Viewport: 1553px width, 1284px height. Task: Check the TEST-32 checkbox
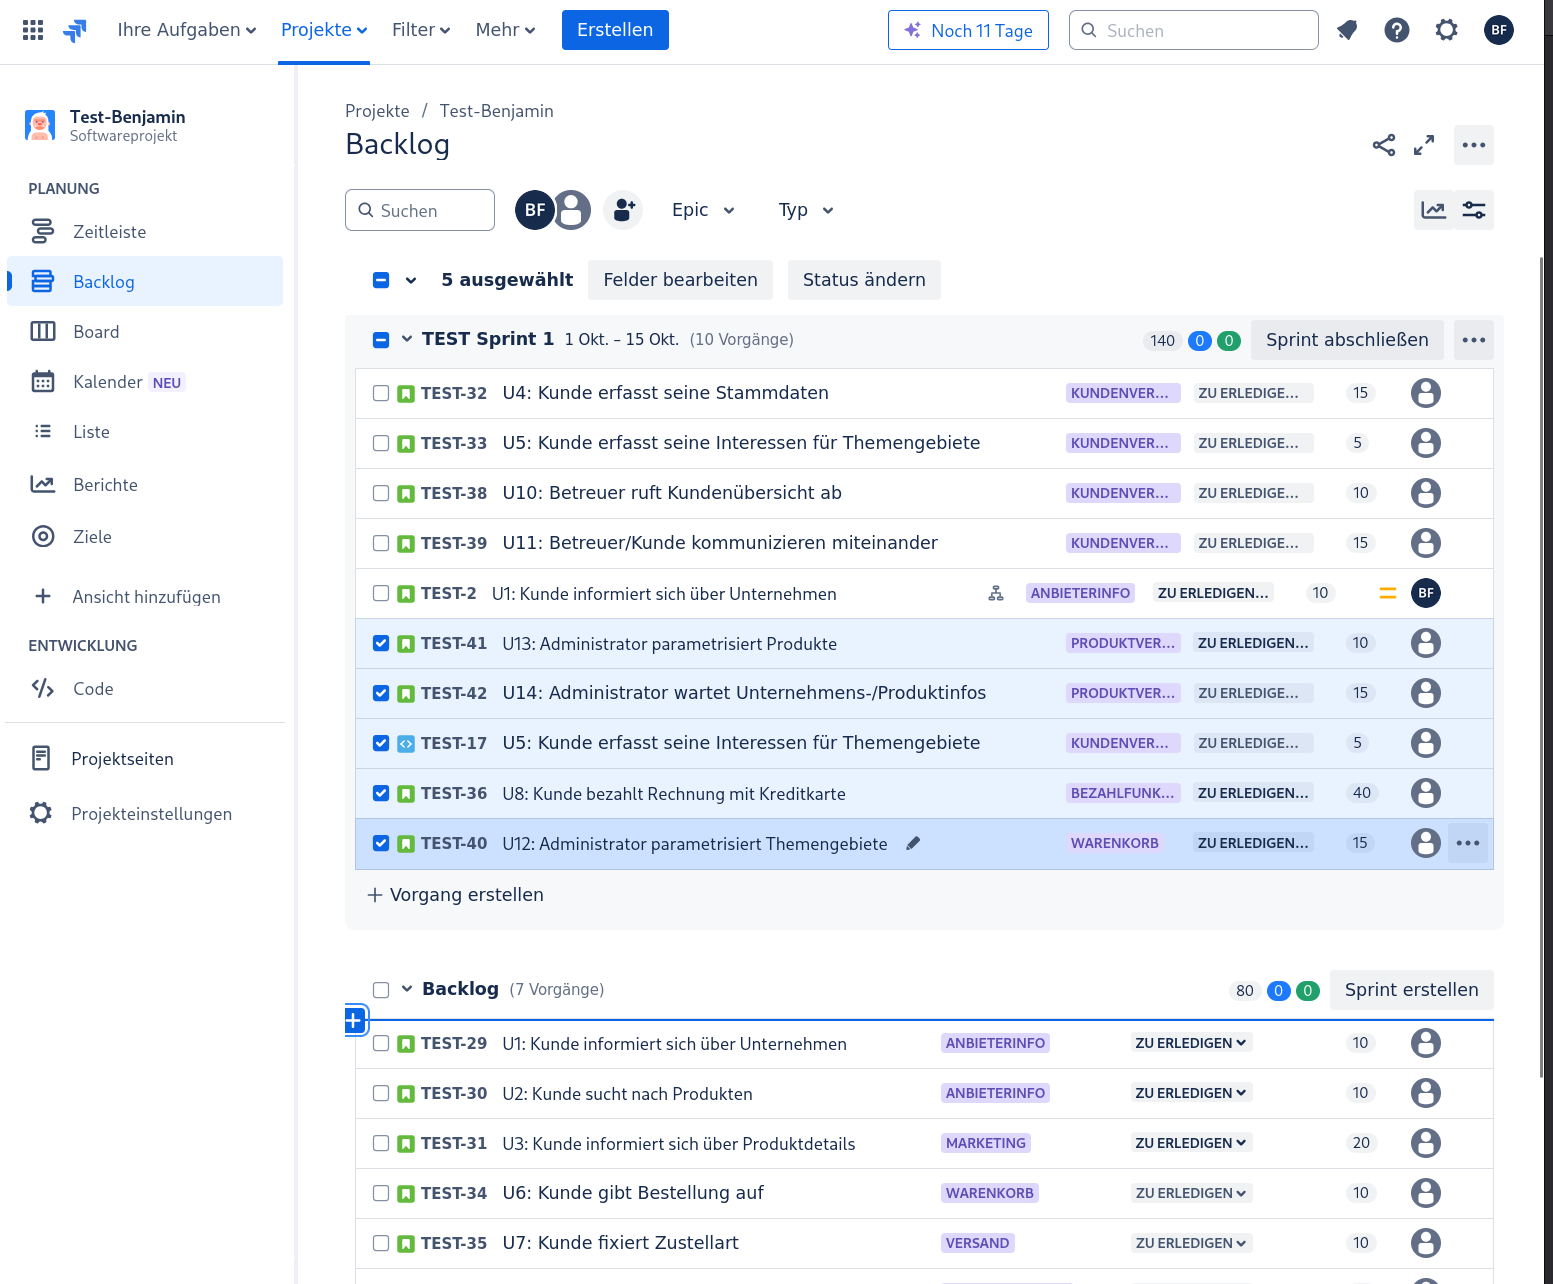coord(381,393)
